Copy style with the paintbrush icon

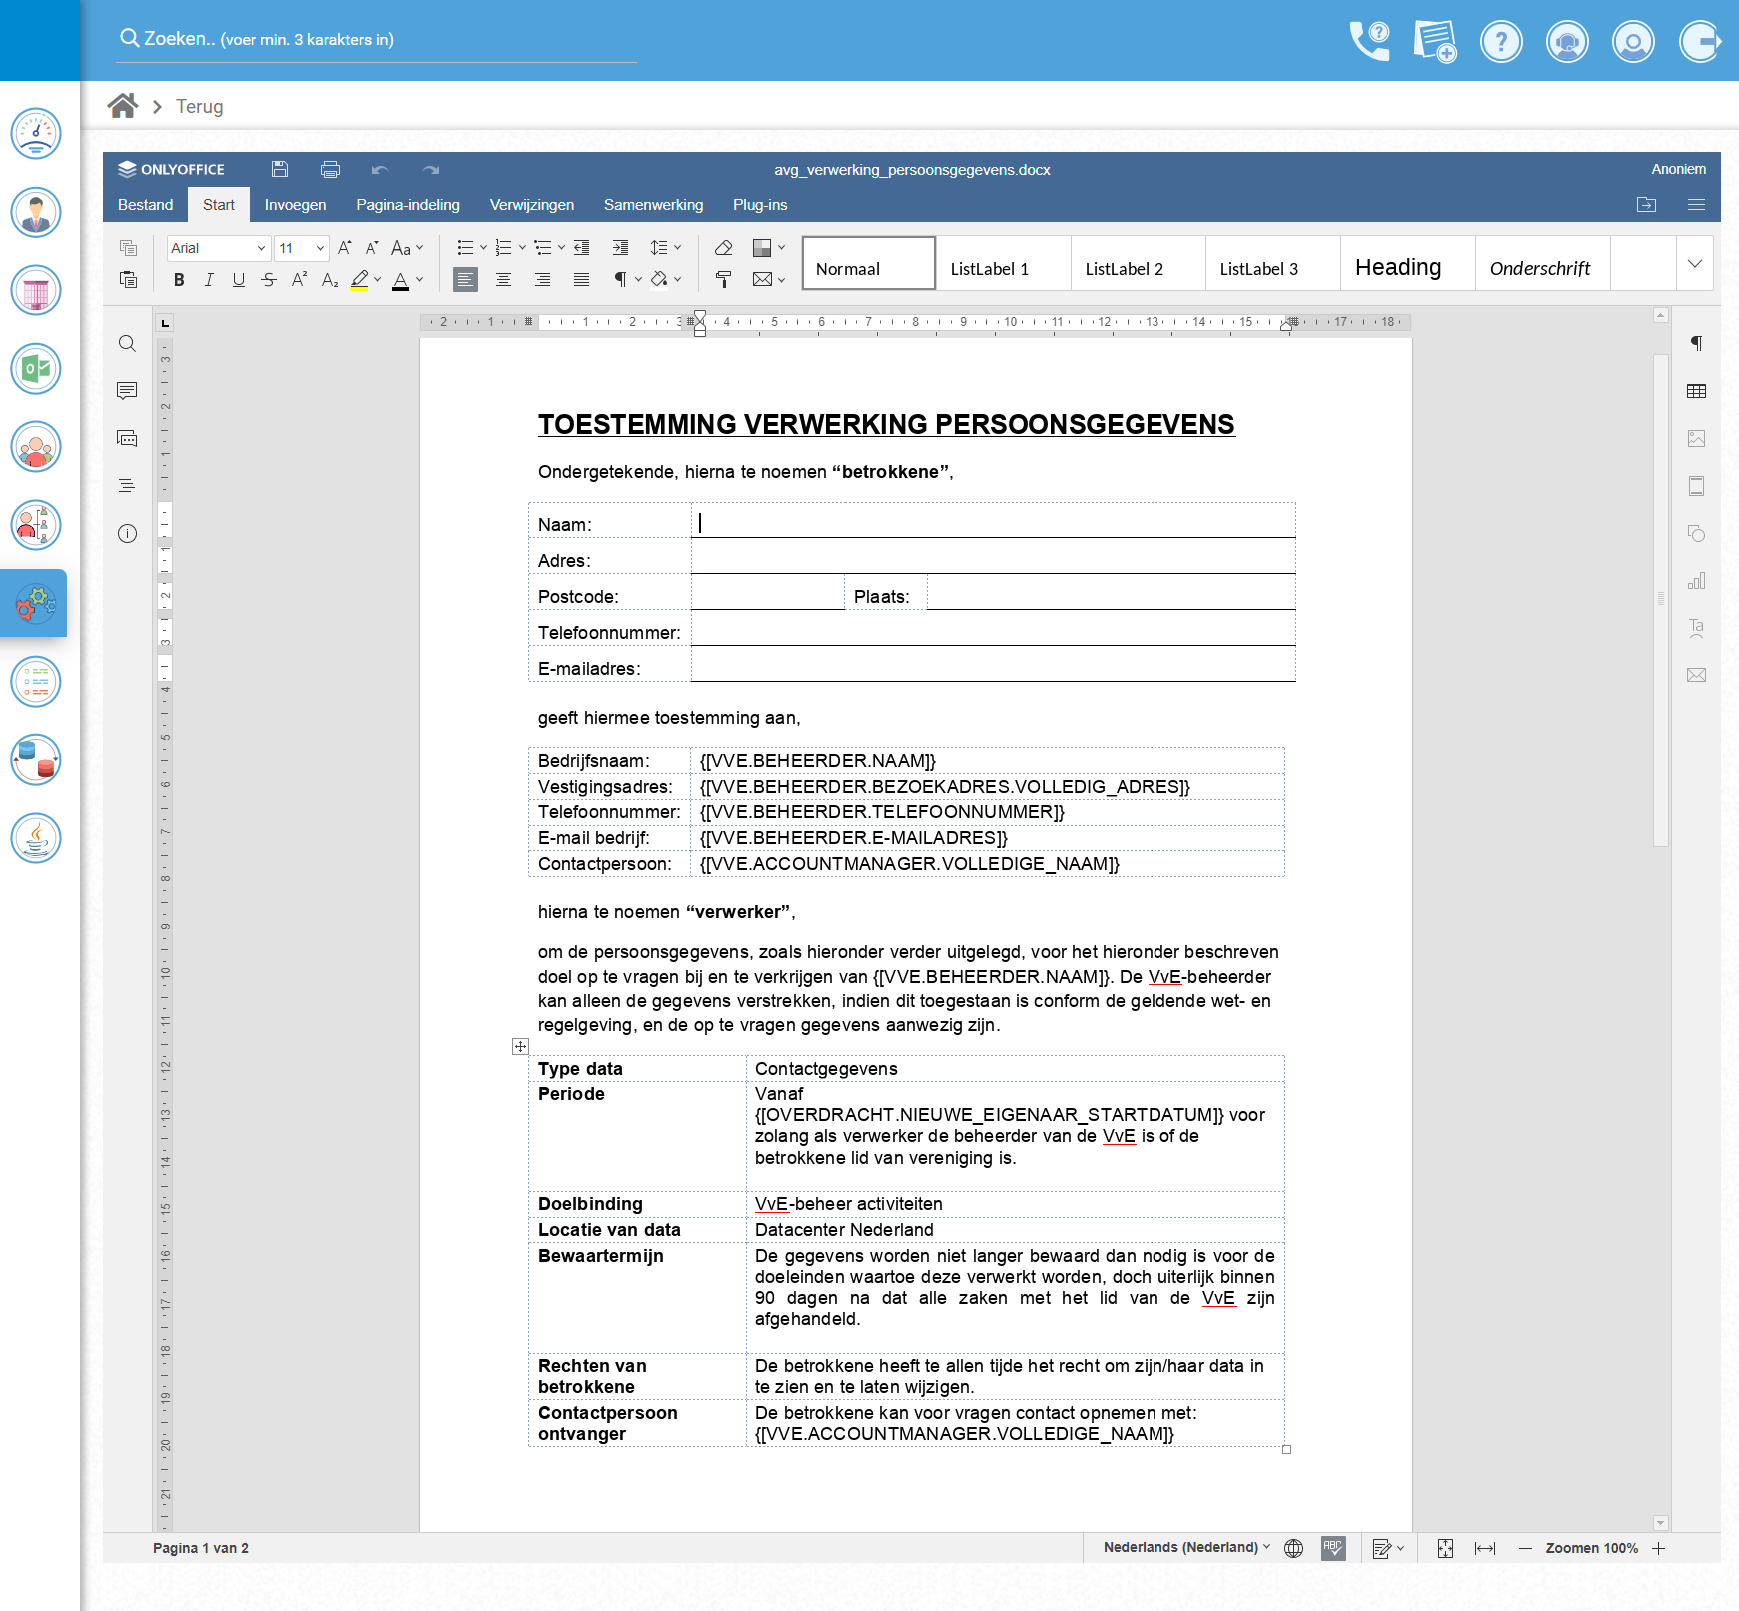point(723,279)
